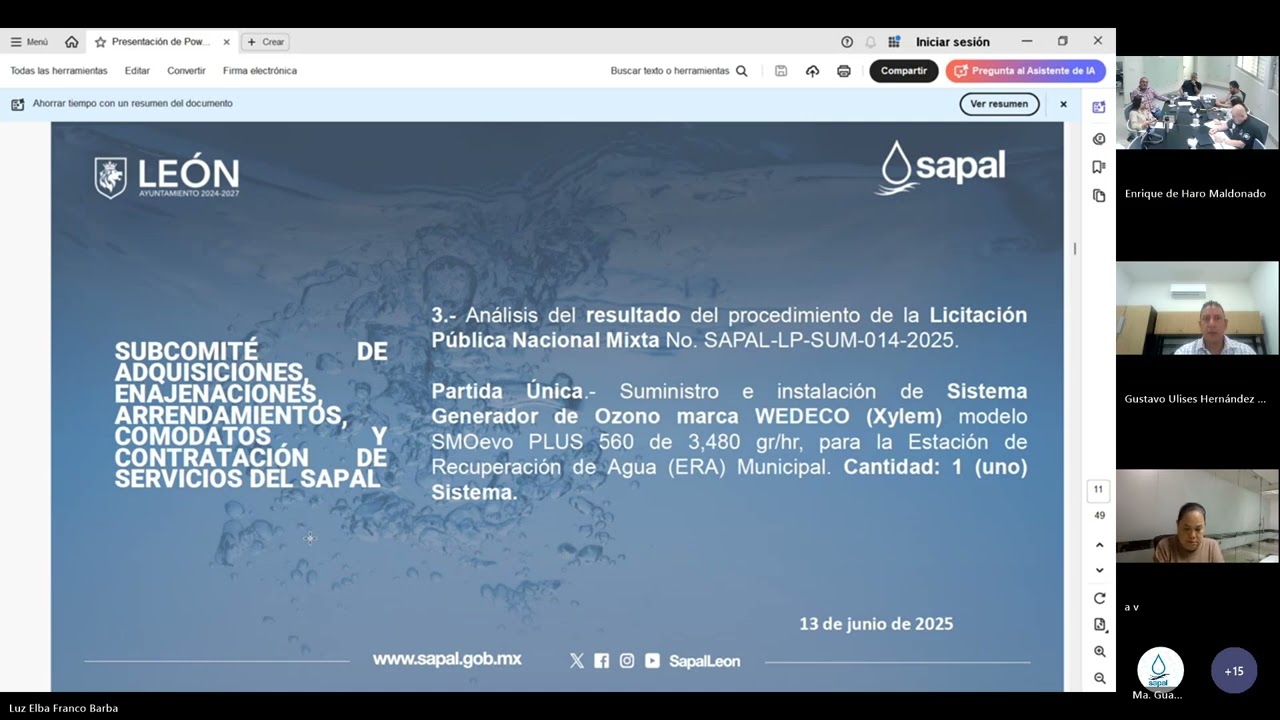The height and width of the screenshot is (720, 1280).
Task: Select participant a v video thumbnail
Action: [x=1197, y=516]
